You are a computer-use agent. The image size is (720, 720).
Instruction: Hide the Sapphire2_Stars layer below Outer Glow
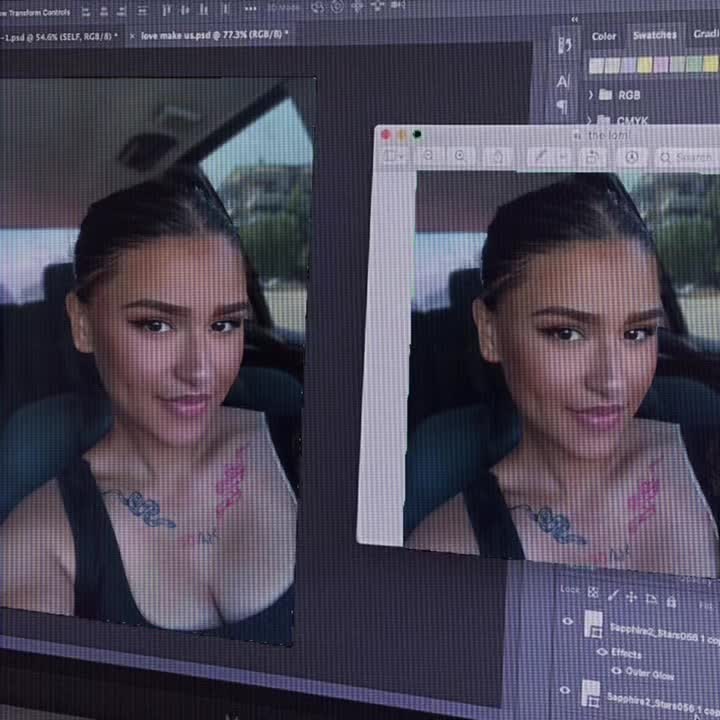click(x=564, y=690)
